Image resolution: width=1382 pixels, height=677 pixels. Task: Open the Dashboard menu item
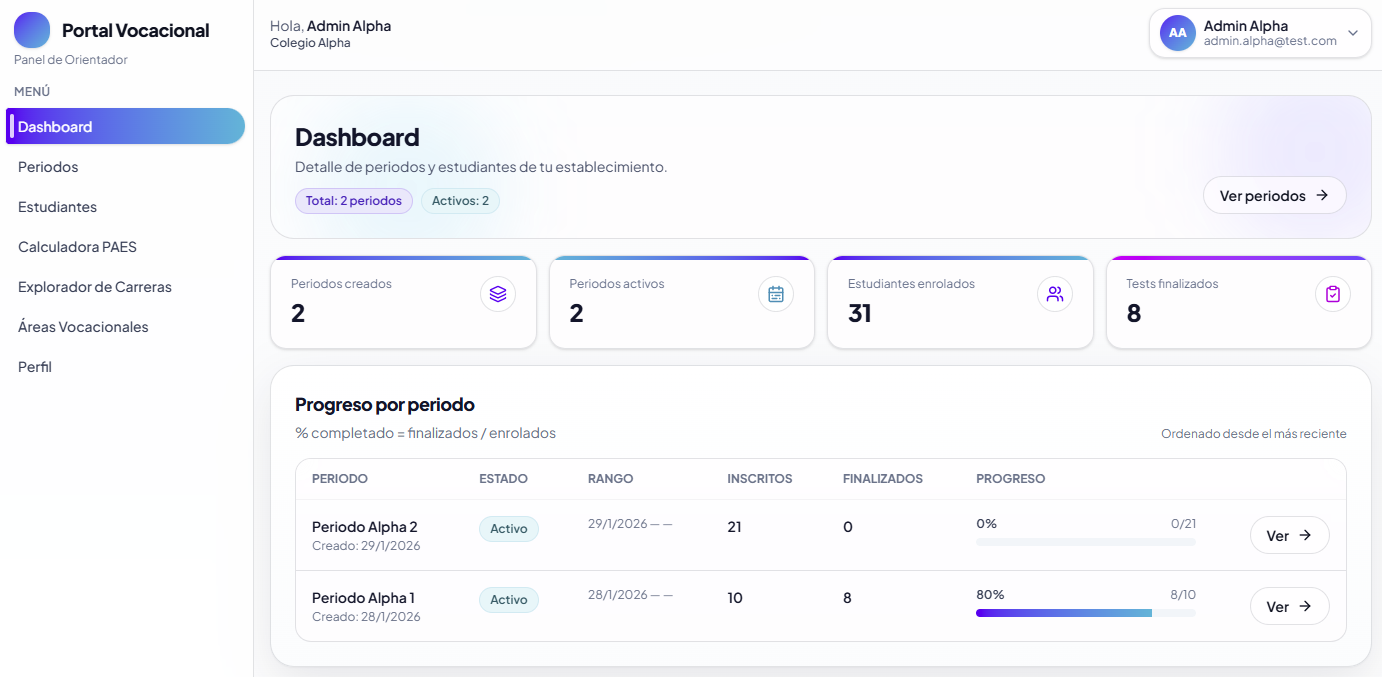tap(125, 127)
